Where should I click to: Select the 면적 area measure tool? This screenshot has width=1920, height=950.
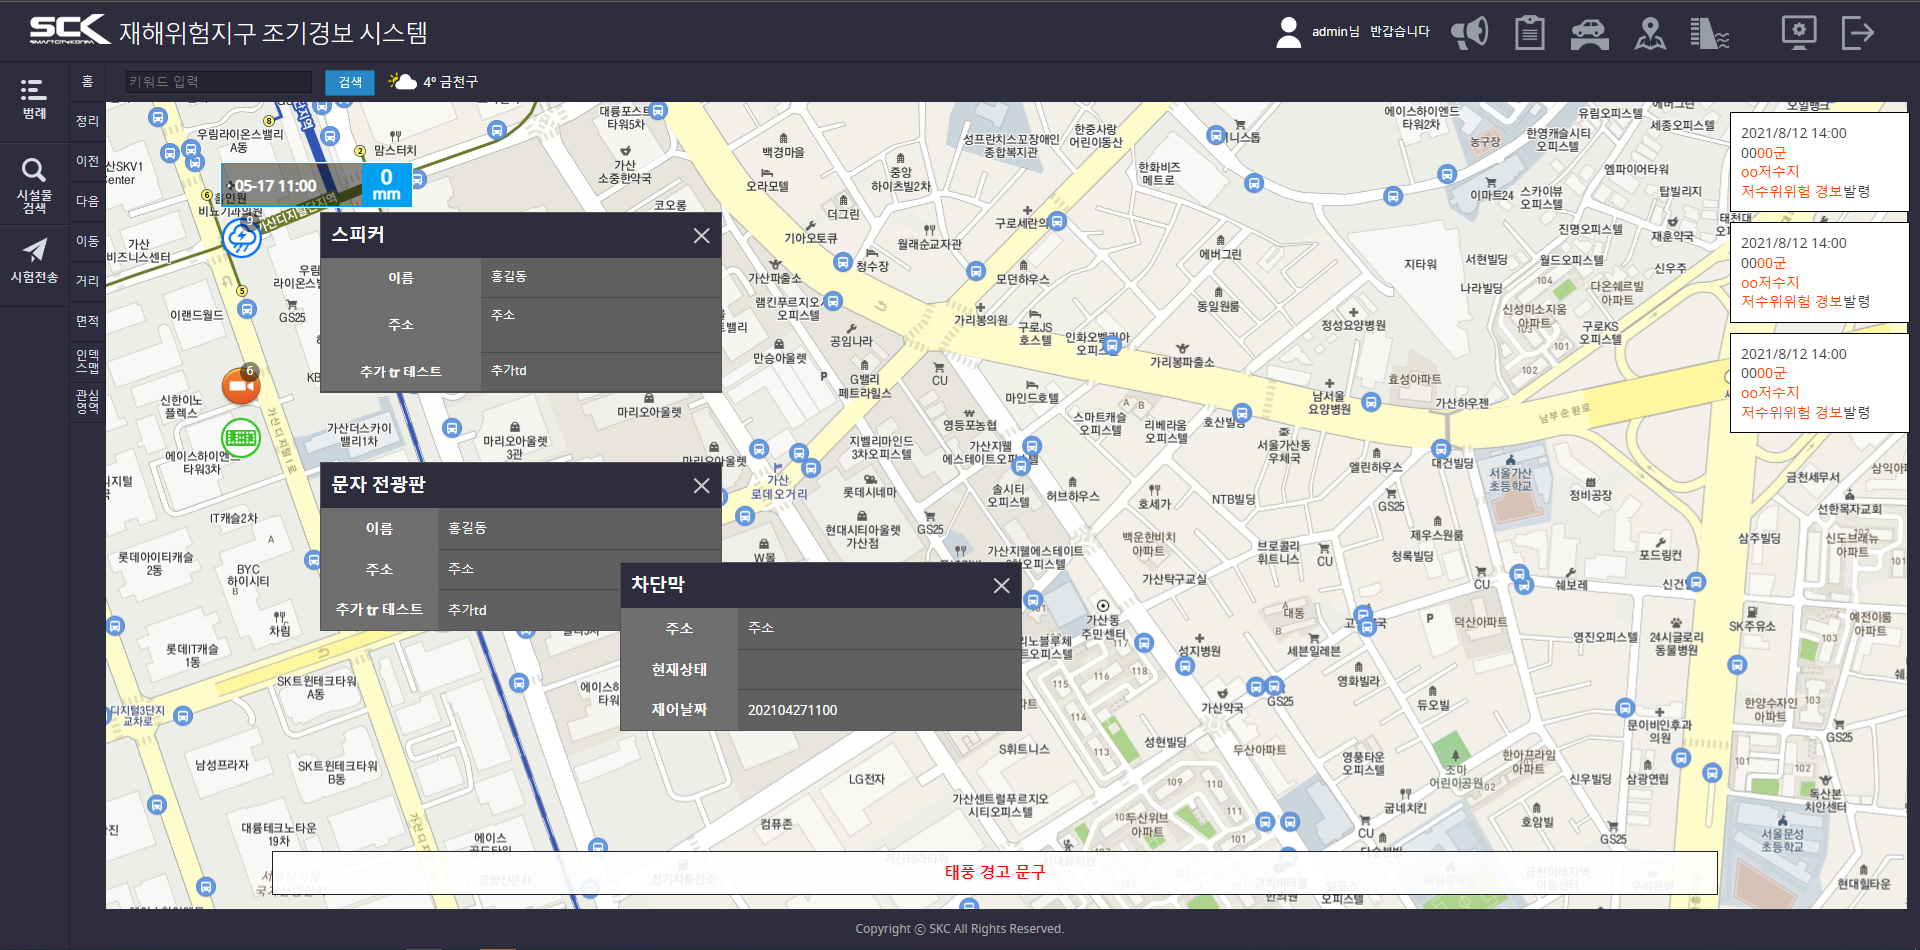click(88, 321)
